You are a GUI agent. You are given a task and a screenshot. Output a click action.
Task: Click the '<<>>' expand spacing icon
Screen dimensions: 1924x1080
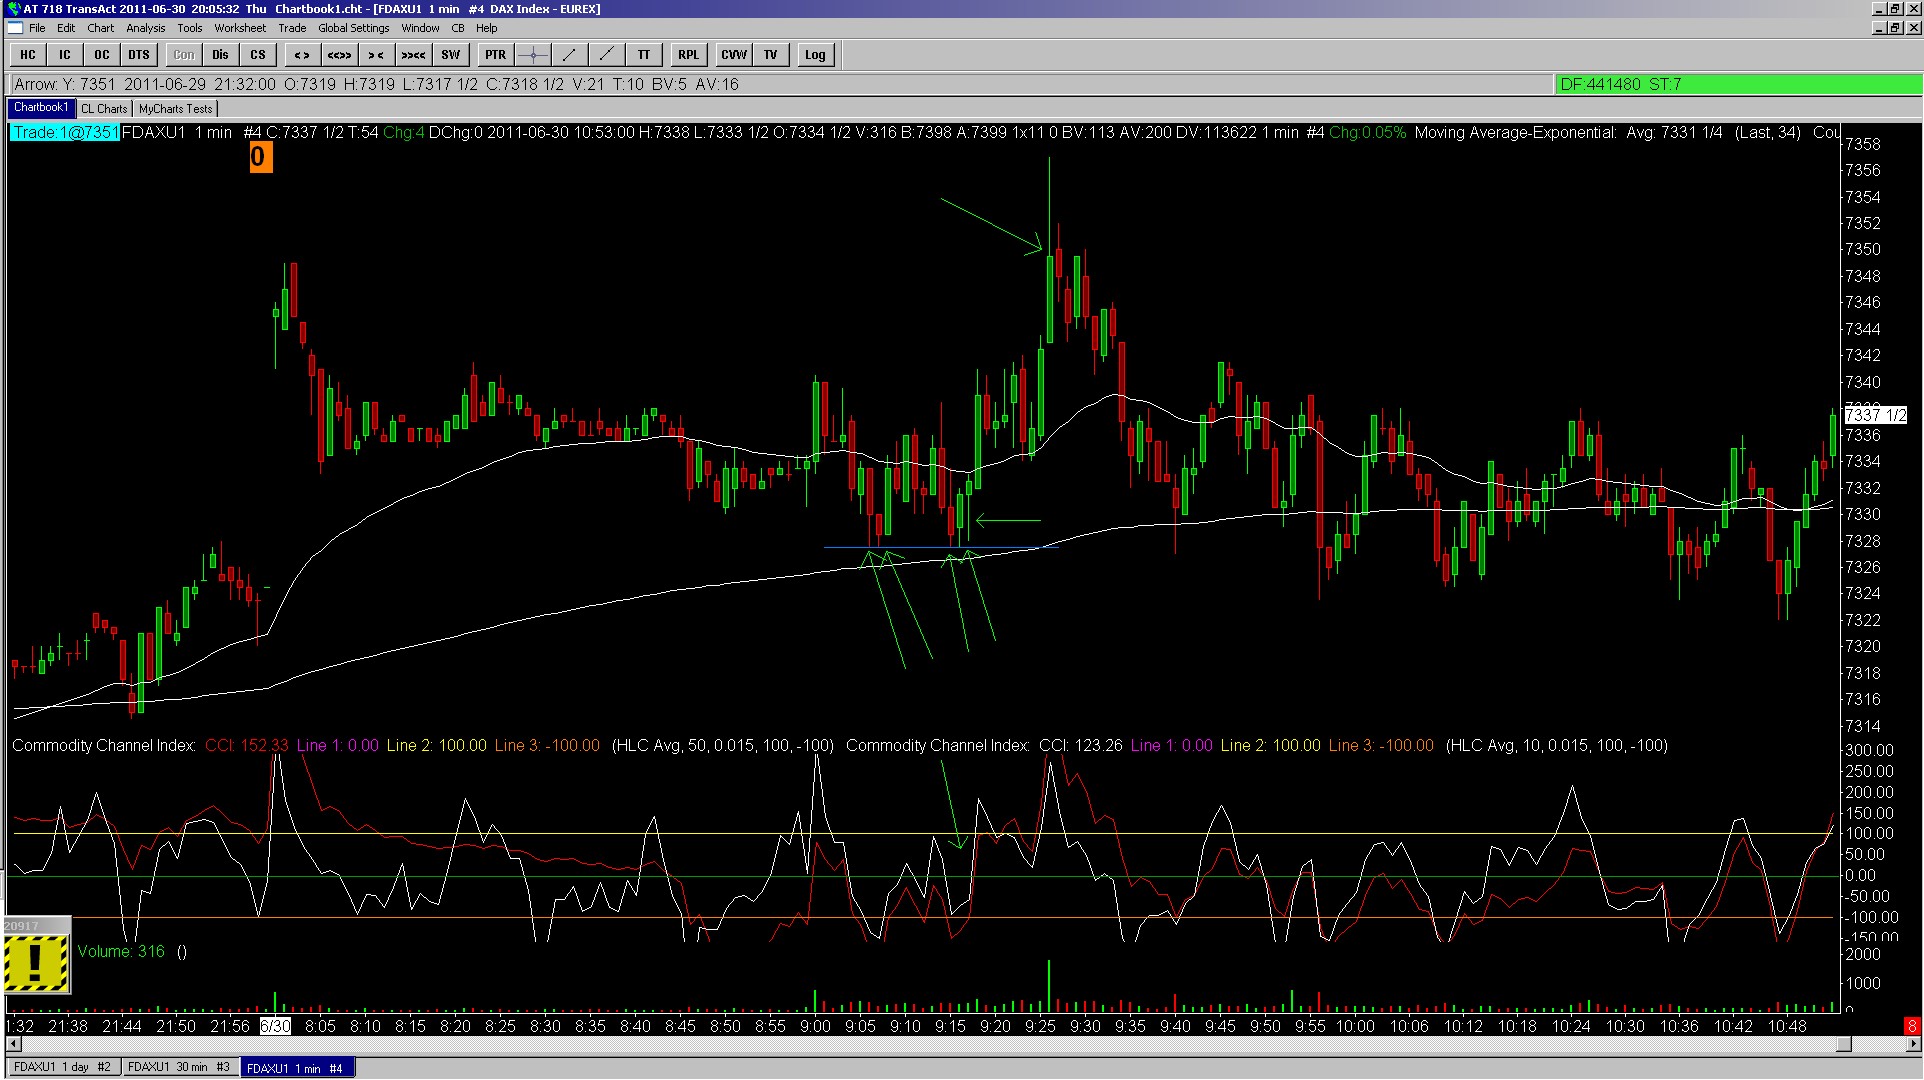click(339, 55)
